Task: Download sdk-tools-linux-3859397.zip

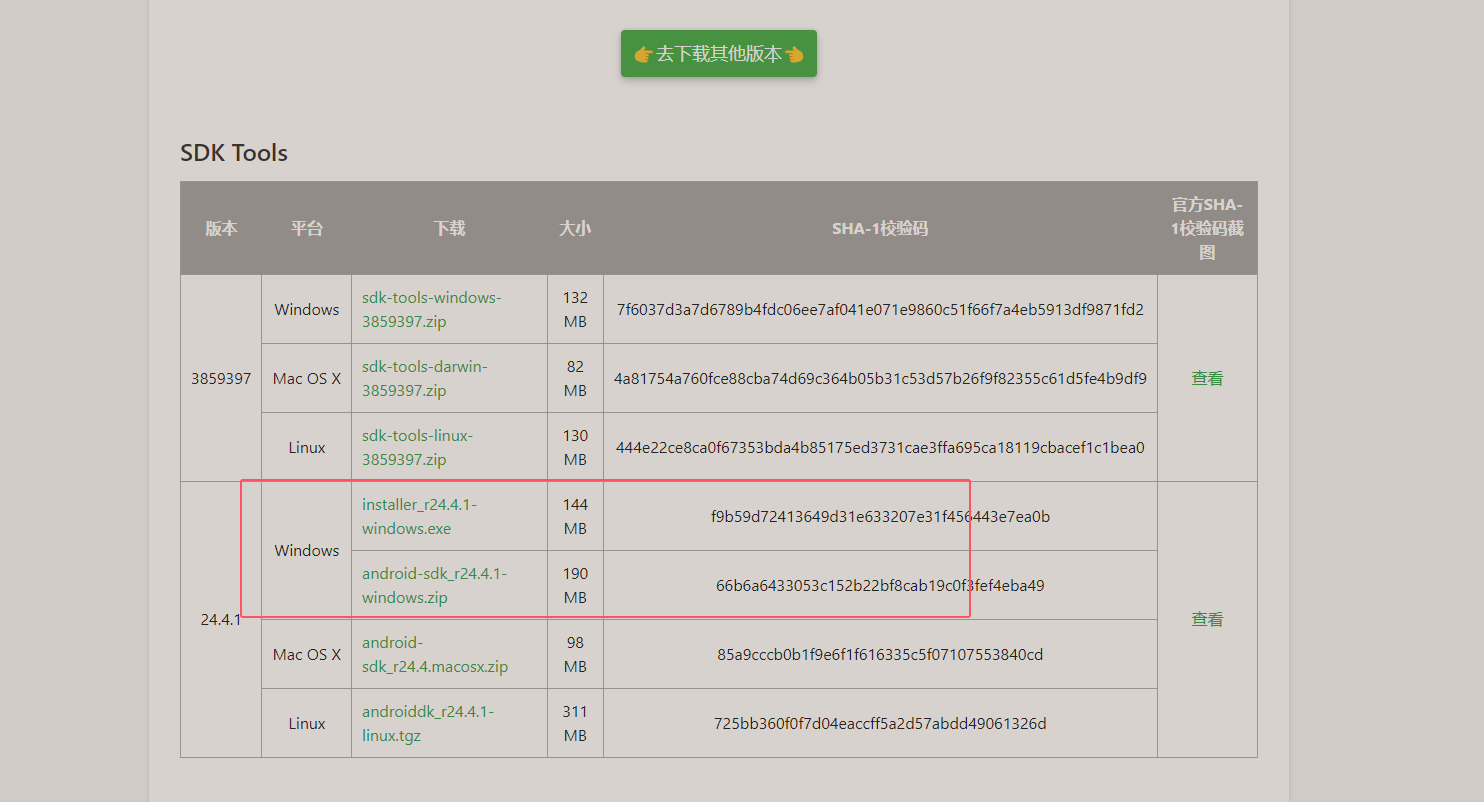Action: coord(418,447)
